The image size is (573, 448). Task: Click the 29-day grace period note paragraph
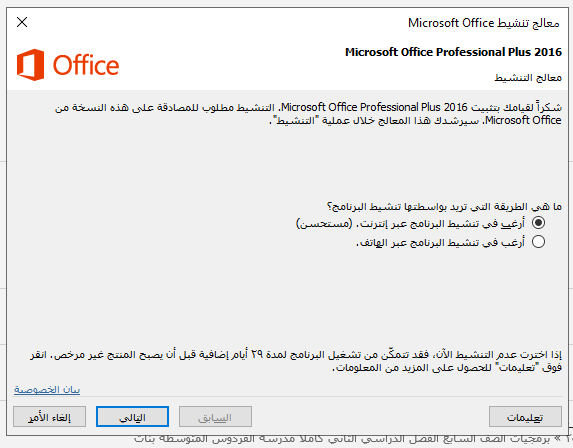click(296, 361)
